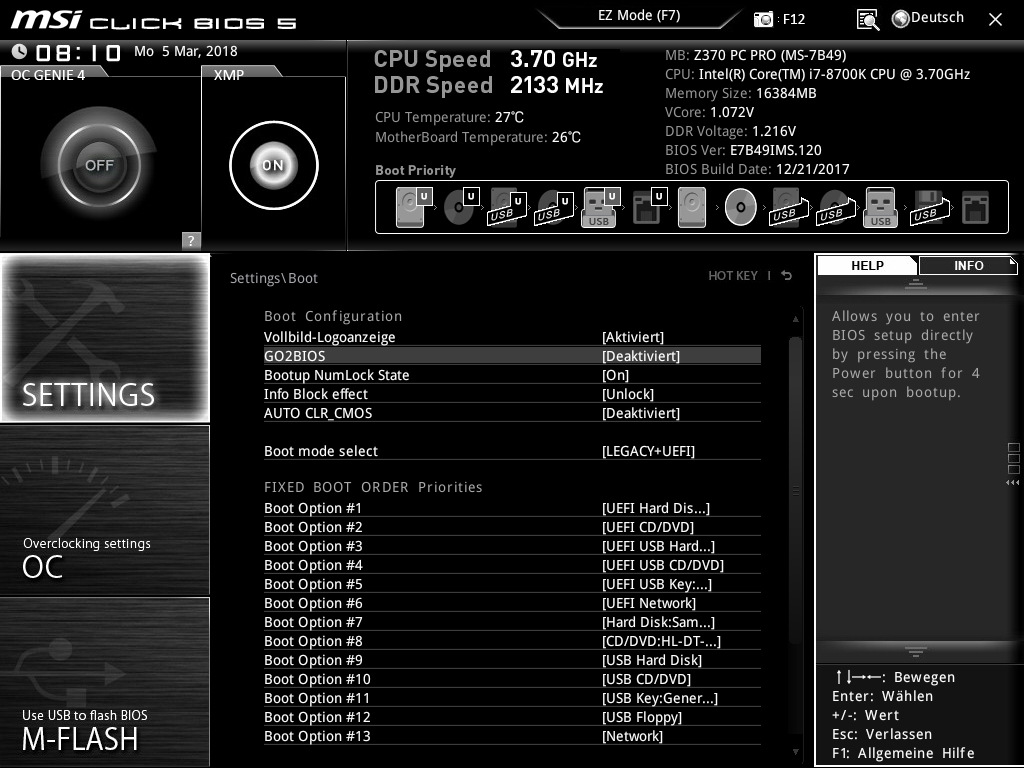Choose legacy USB key icon without U badge
This screenshot has width=1024, height=768.
[880, 207]
